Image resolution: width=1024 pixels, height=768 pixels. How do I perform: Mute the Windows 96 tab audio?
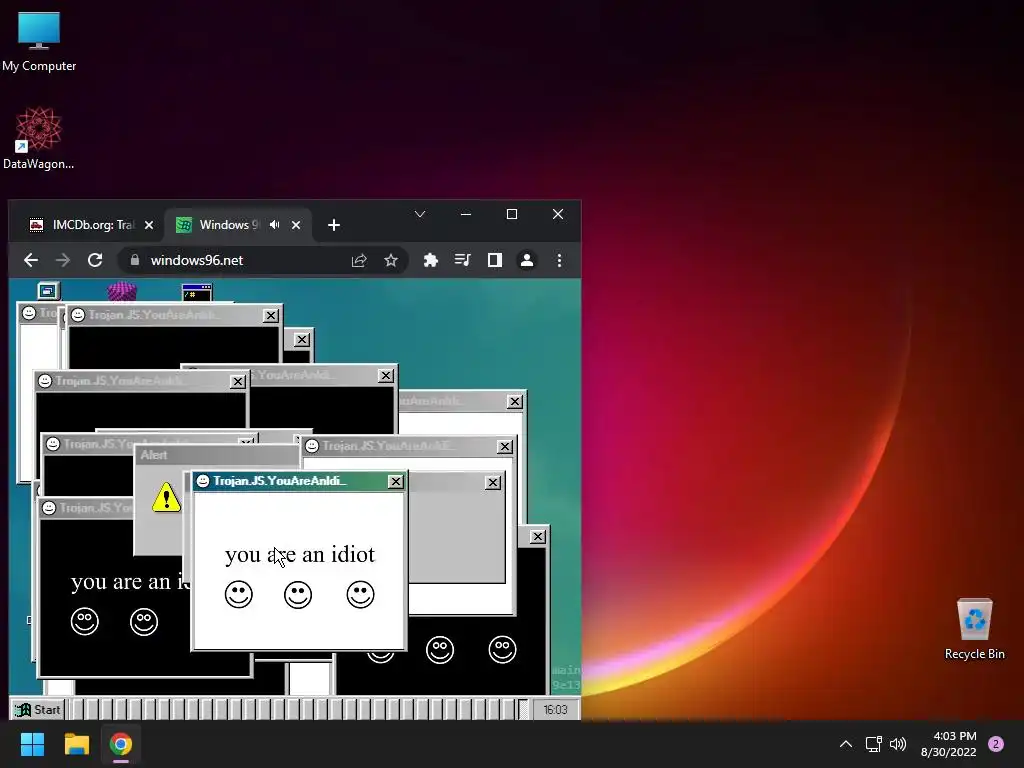pyautogui.click(x=275, y=225)
